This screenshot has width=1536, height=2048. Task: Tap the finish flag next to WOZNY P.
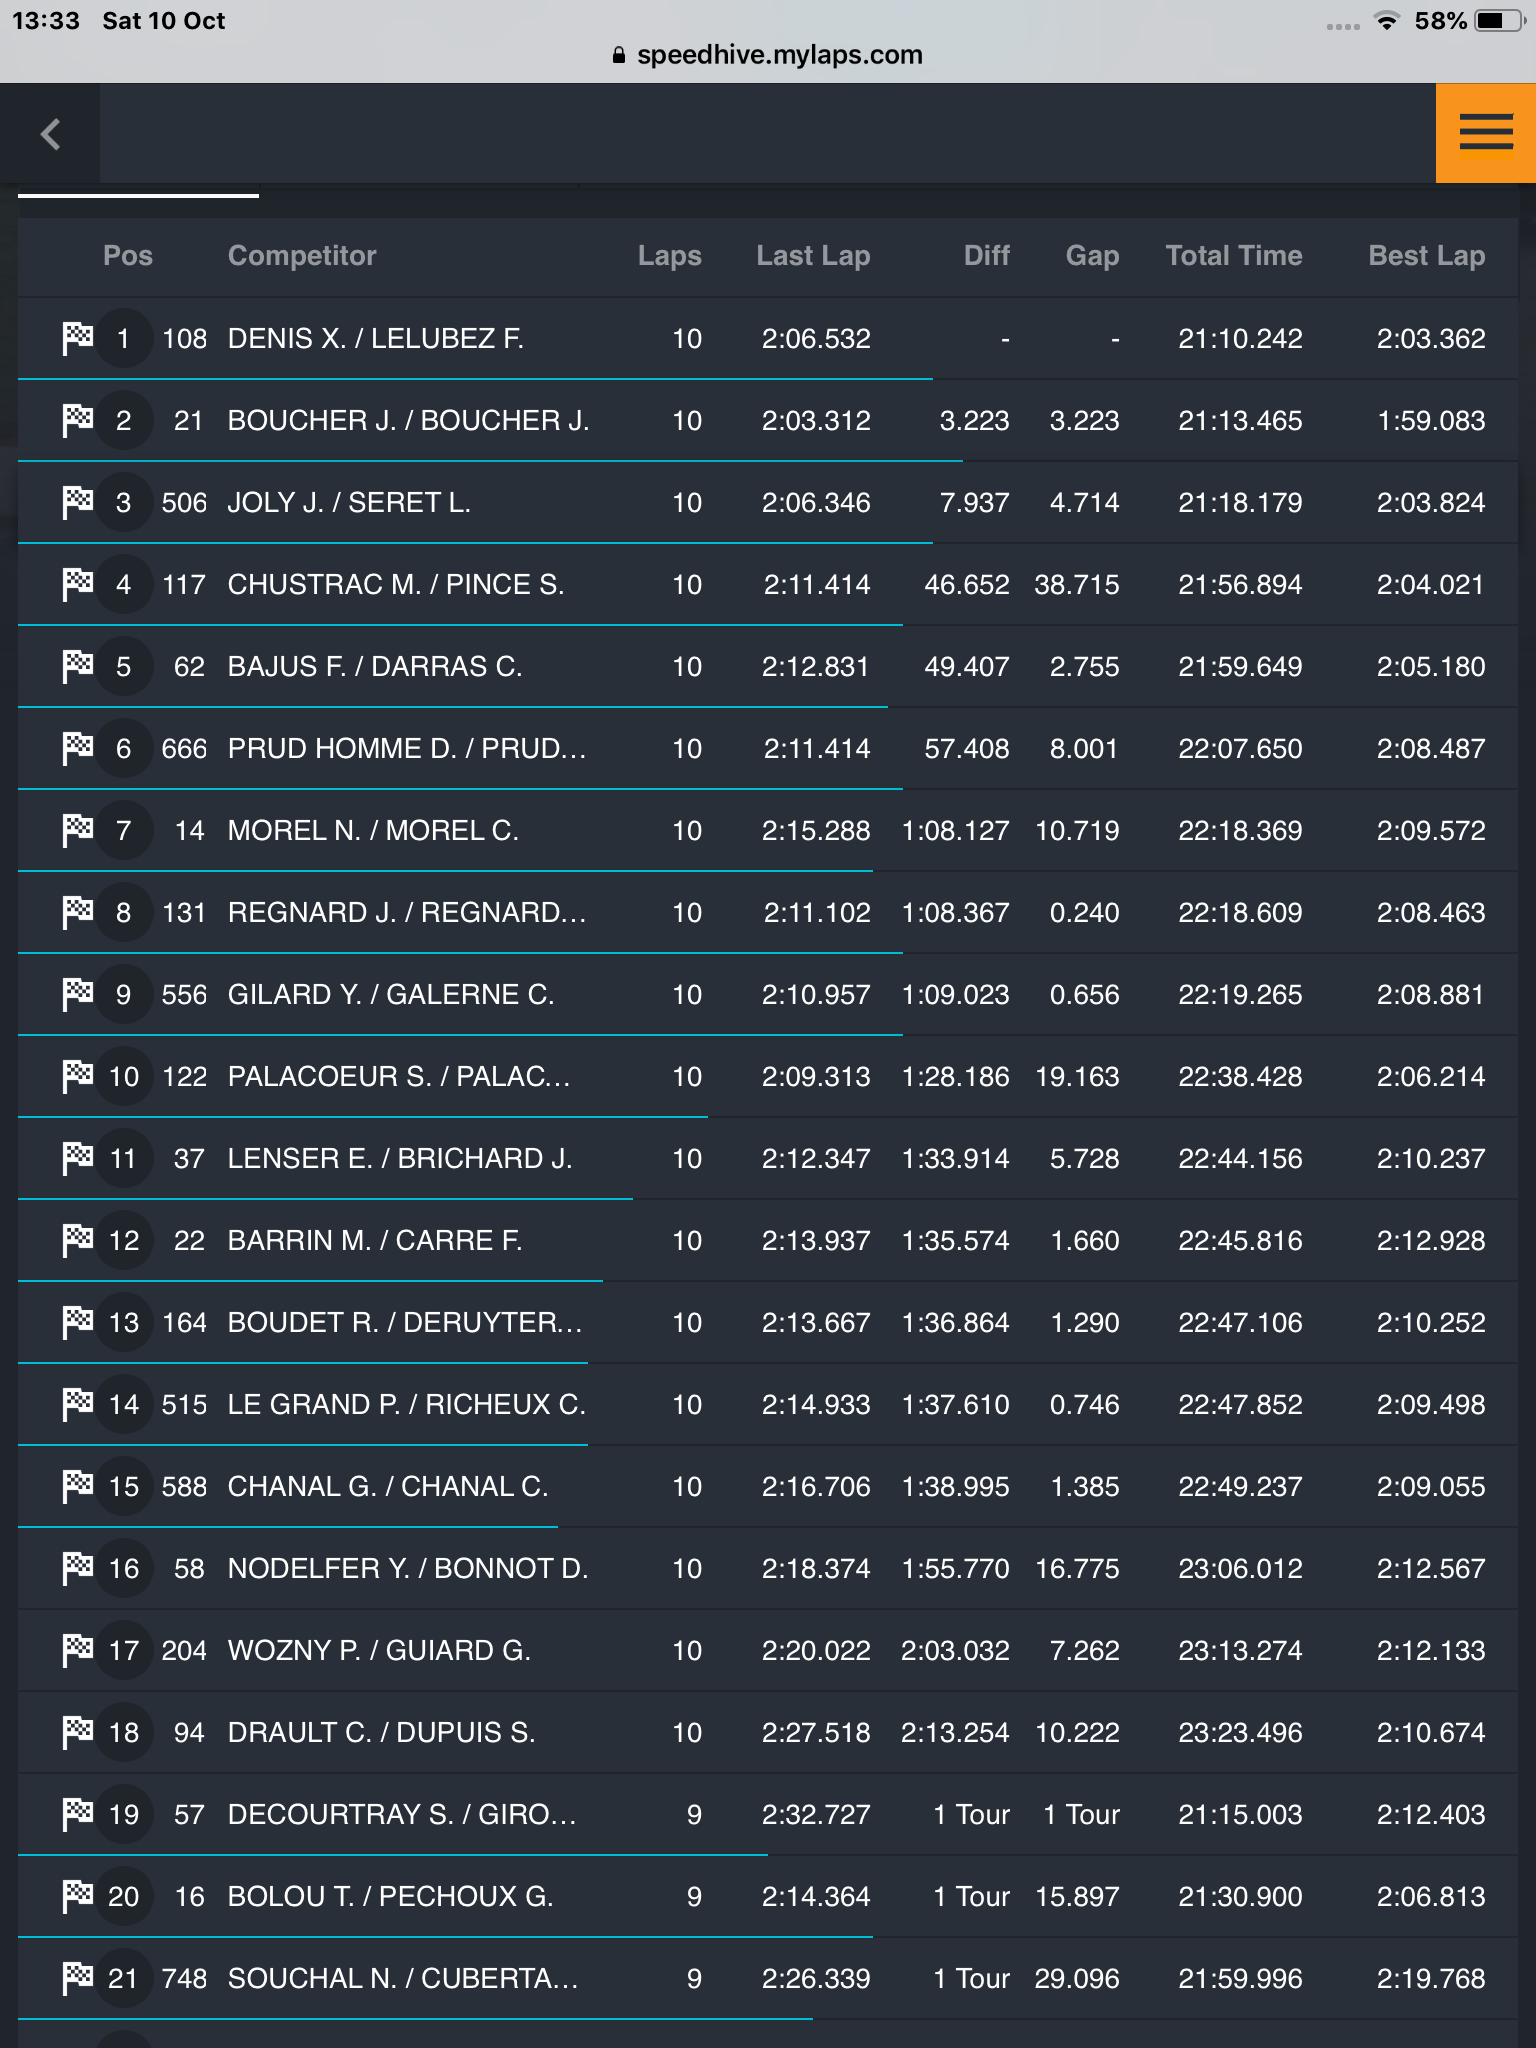click(x=77, y=1650)
